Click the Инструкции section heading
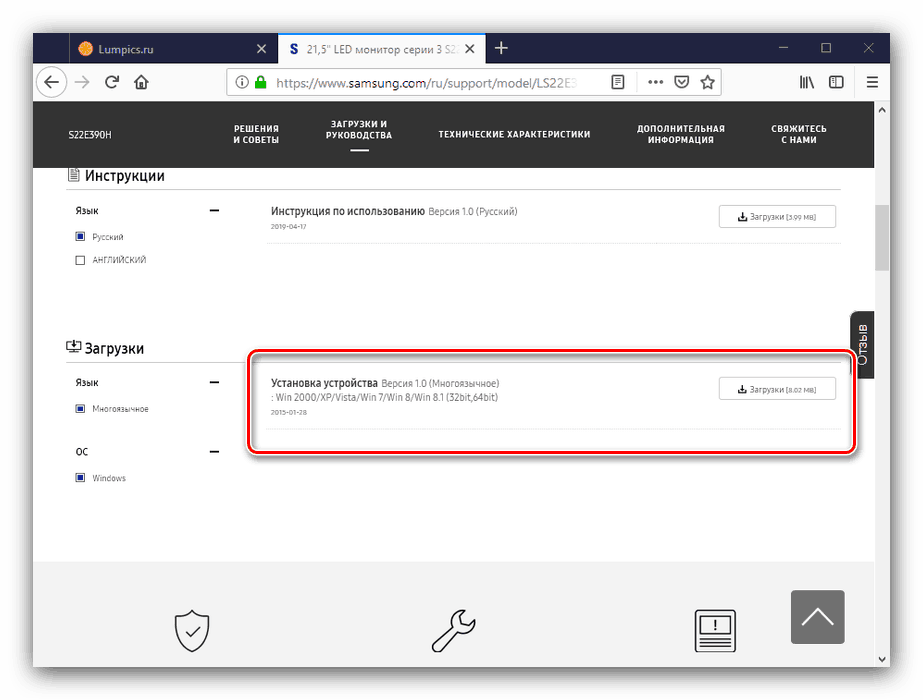The width and height of the screenshot is (923, 700). (124, 175)
